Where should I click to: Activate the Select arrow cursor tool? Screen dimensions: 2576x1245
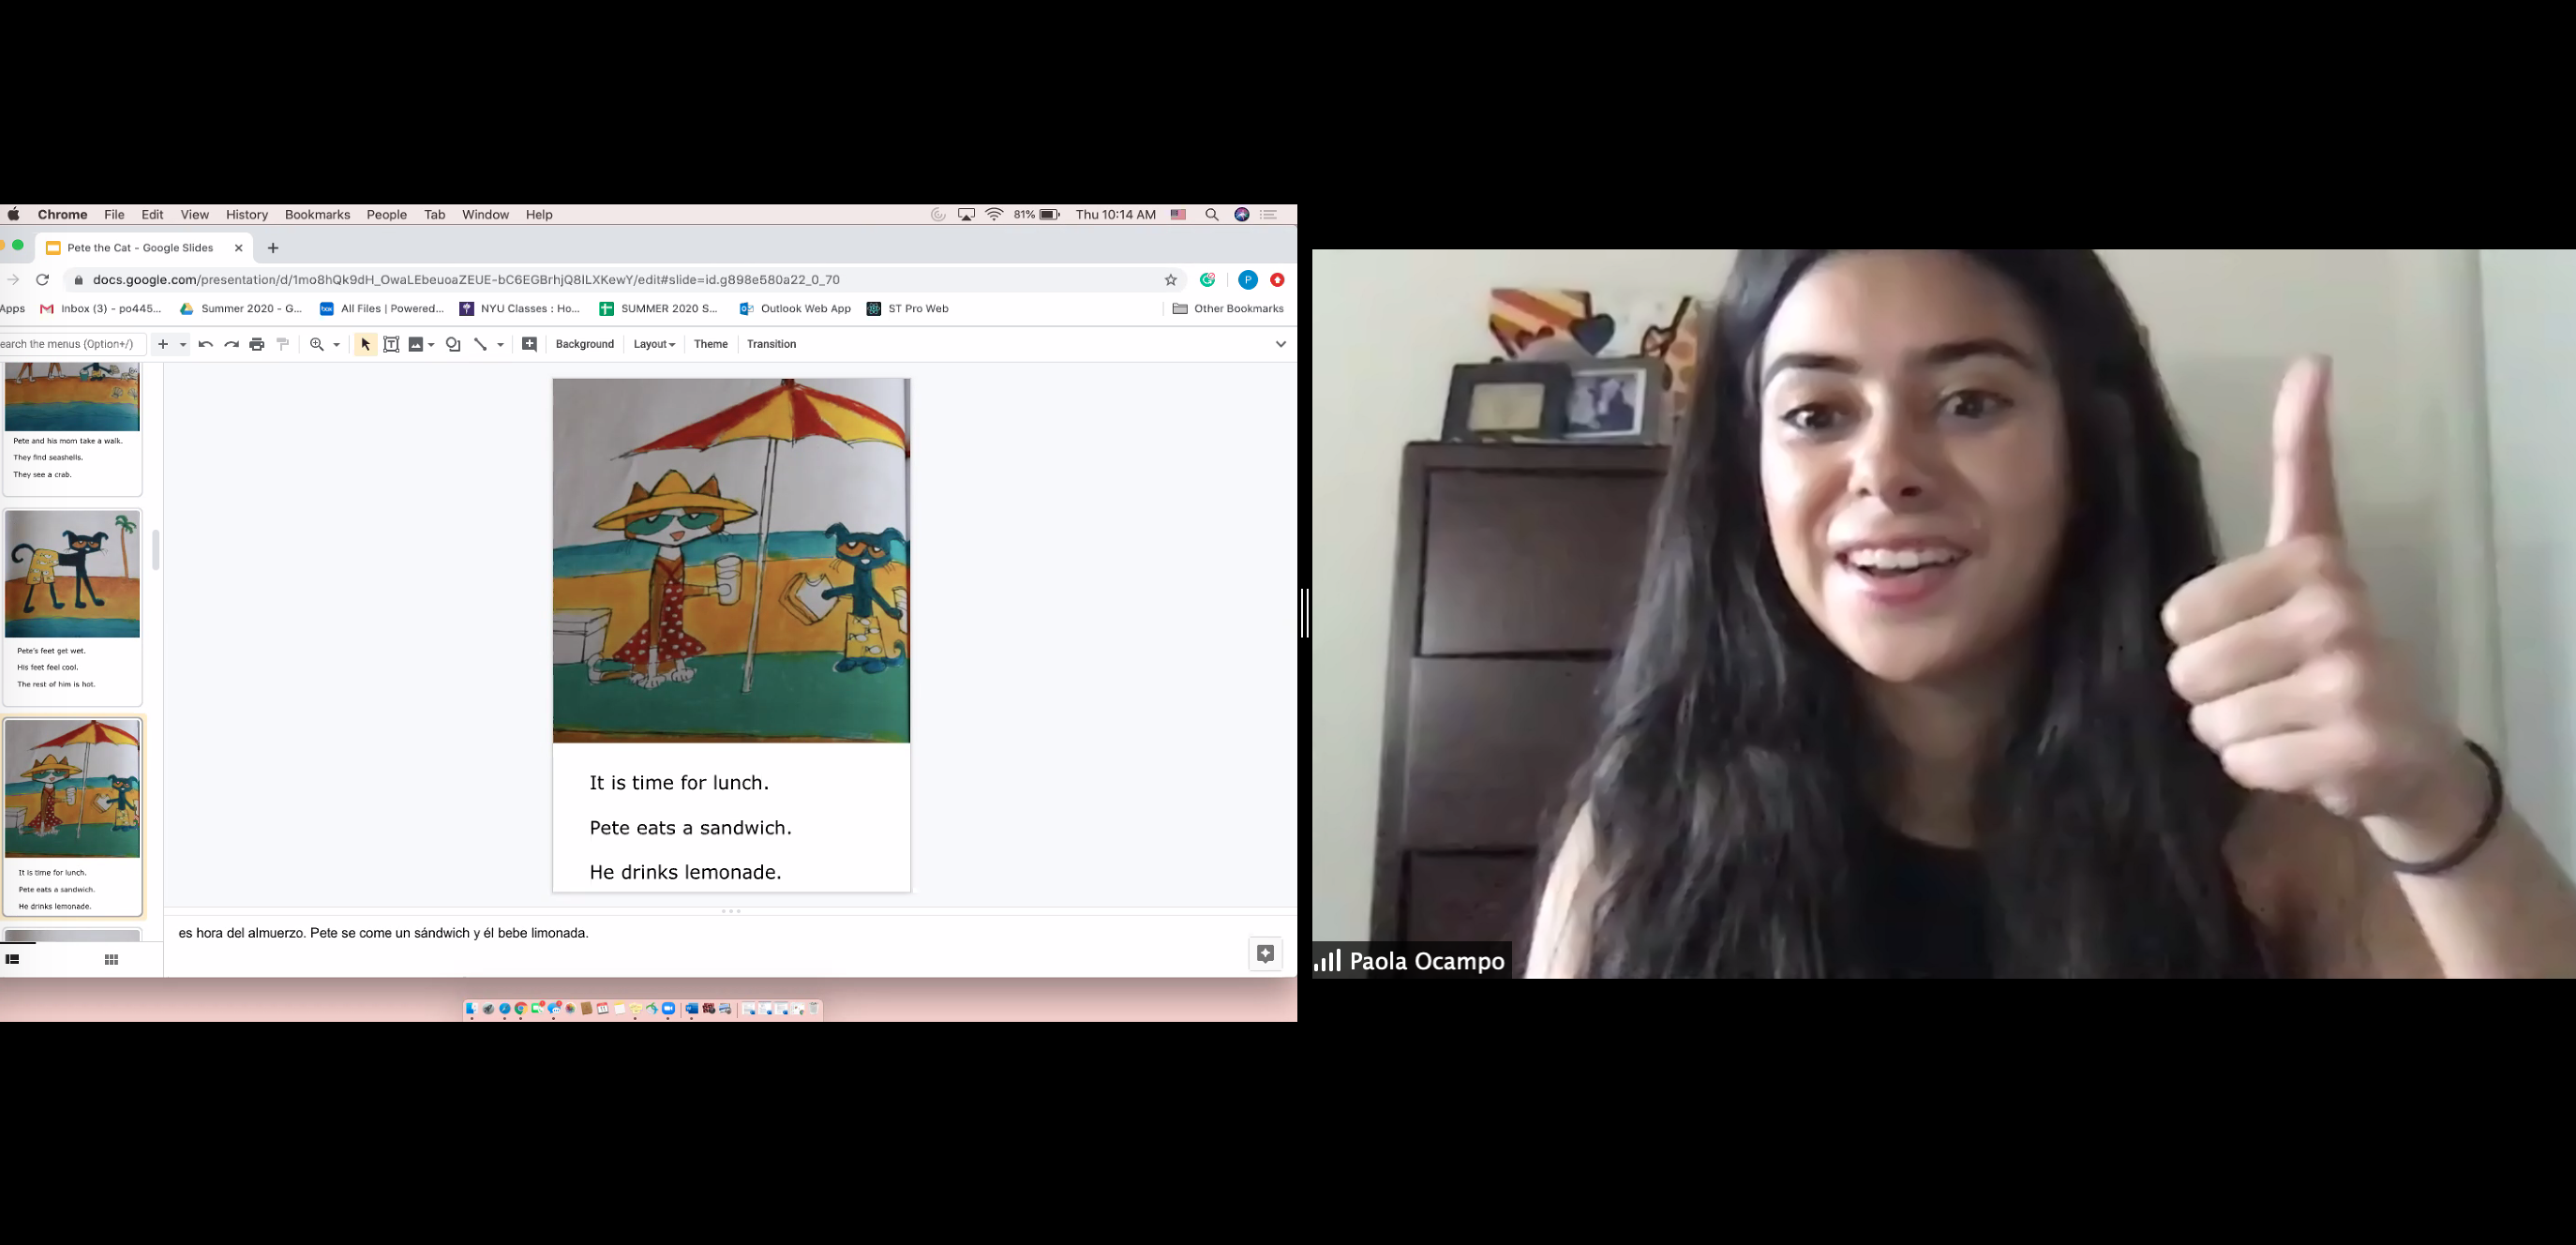pyautogui.click(x=365, y=344)
